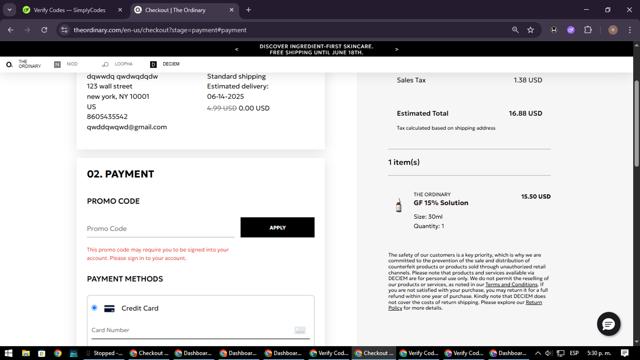Open the 'Stopped' taskbar window
This screenshot has width=640, height=360.
[x=104, y=353]
